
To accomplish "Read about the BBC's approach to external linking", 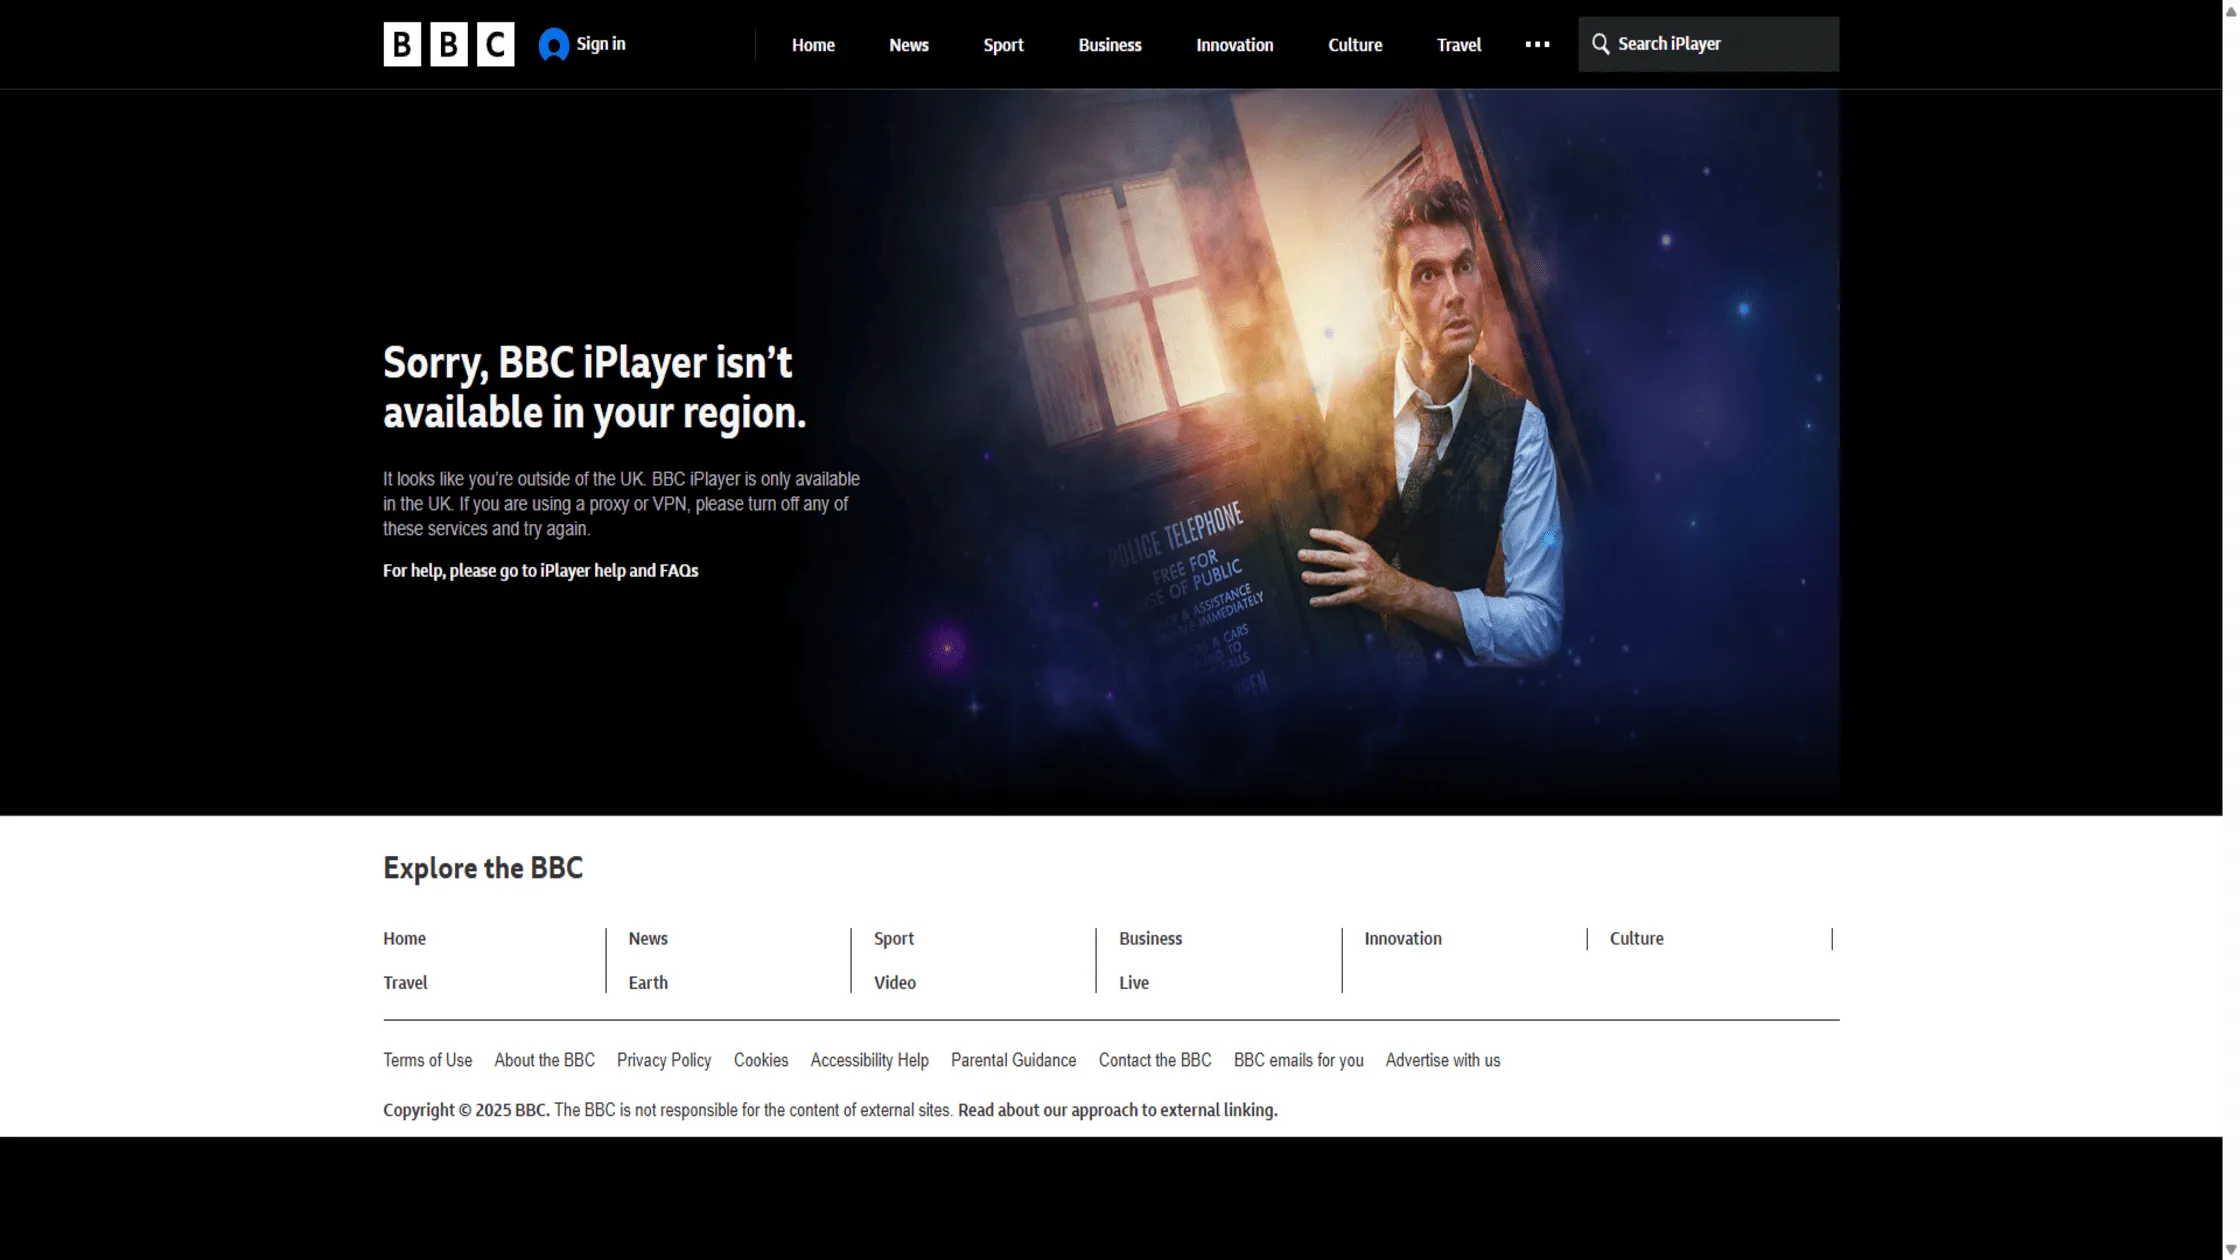I will [1115, 1109].
